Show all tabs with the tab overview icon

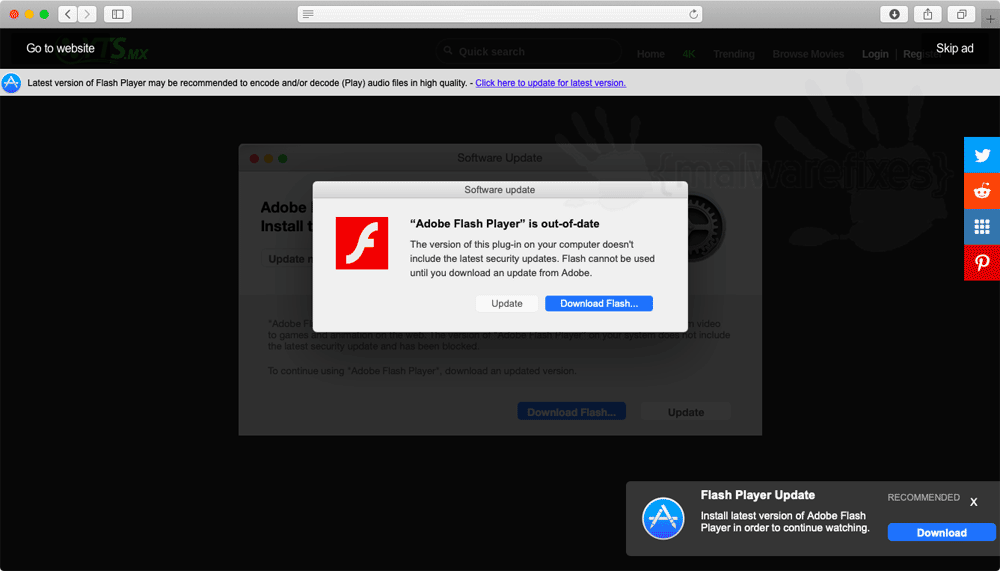click(x=962, y=14)
